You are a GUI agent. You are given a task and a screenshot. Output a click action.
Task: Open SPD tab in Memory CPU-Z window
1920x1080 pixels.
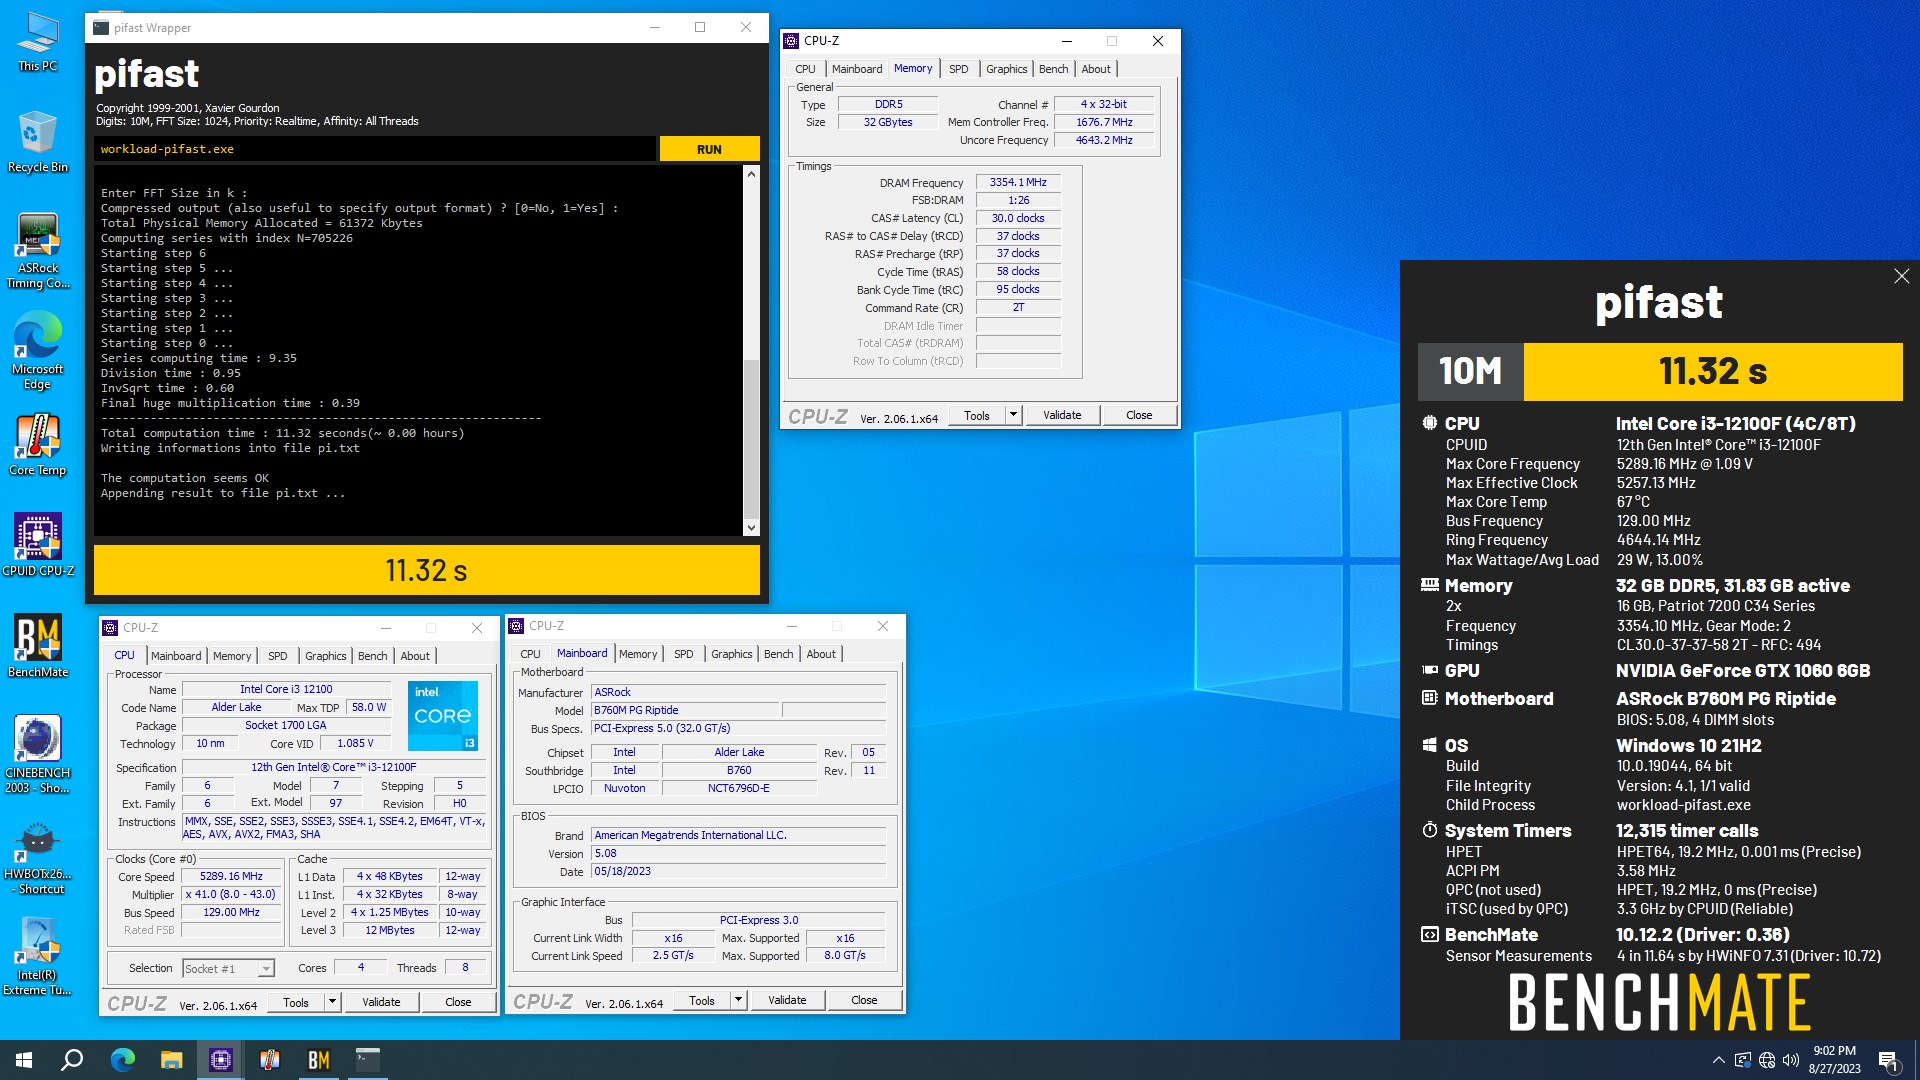[x=958, y=69]
